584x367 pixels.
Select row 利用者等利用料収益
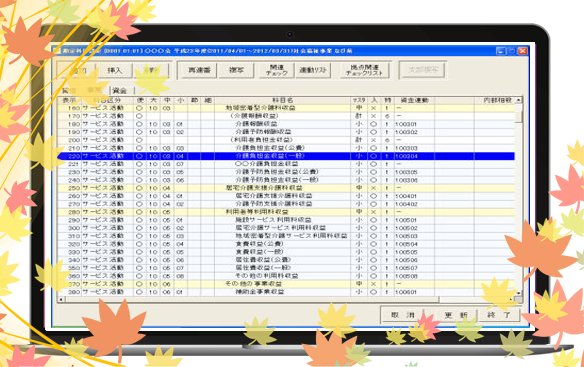point(286,212)
